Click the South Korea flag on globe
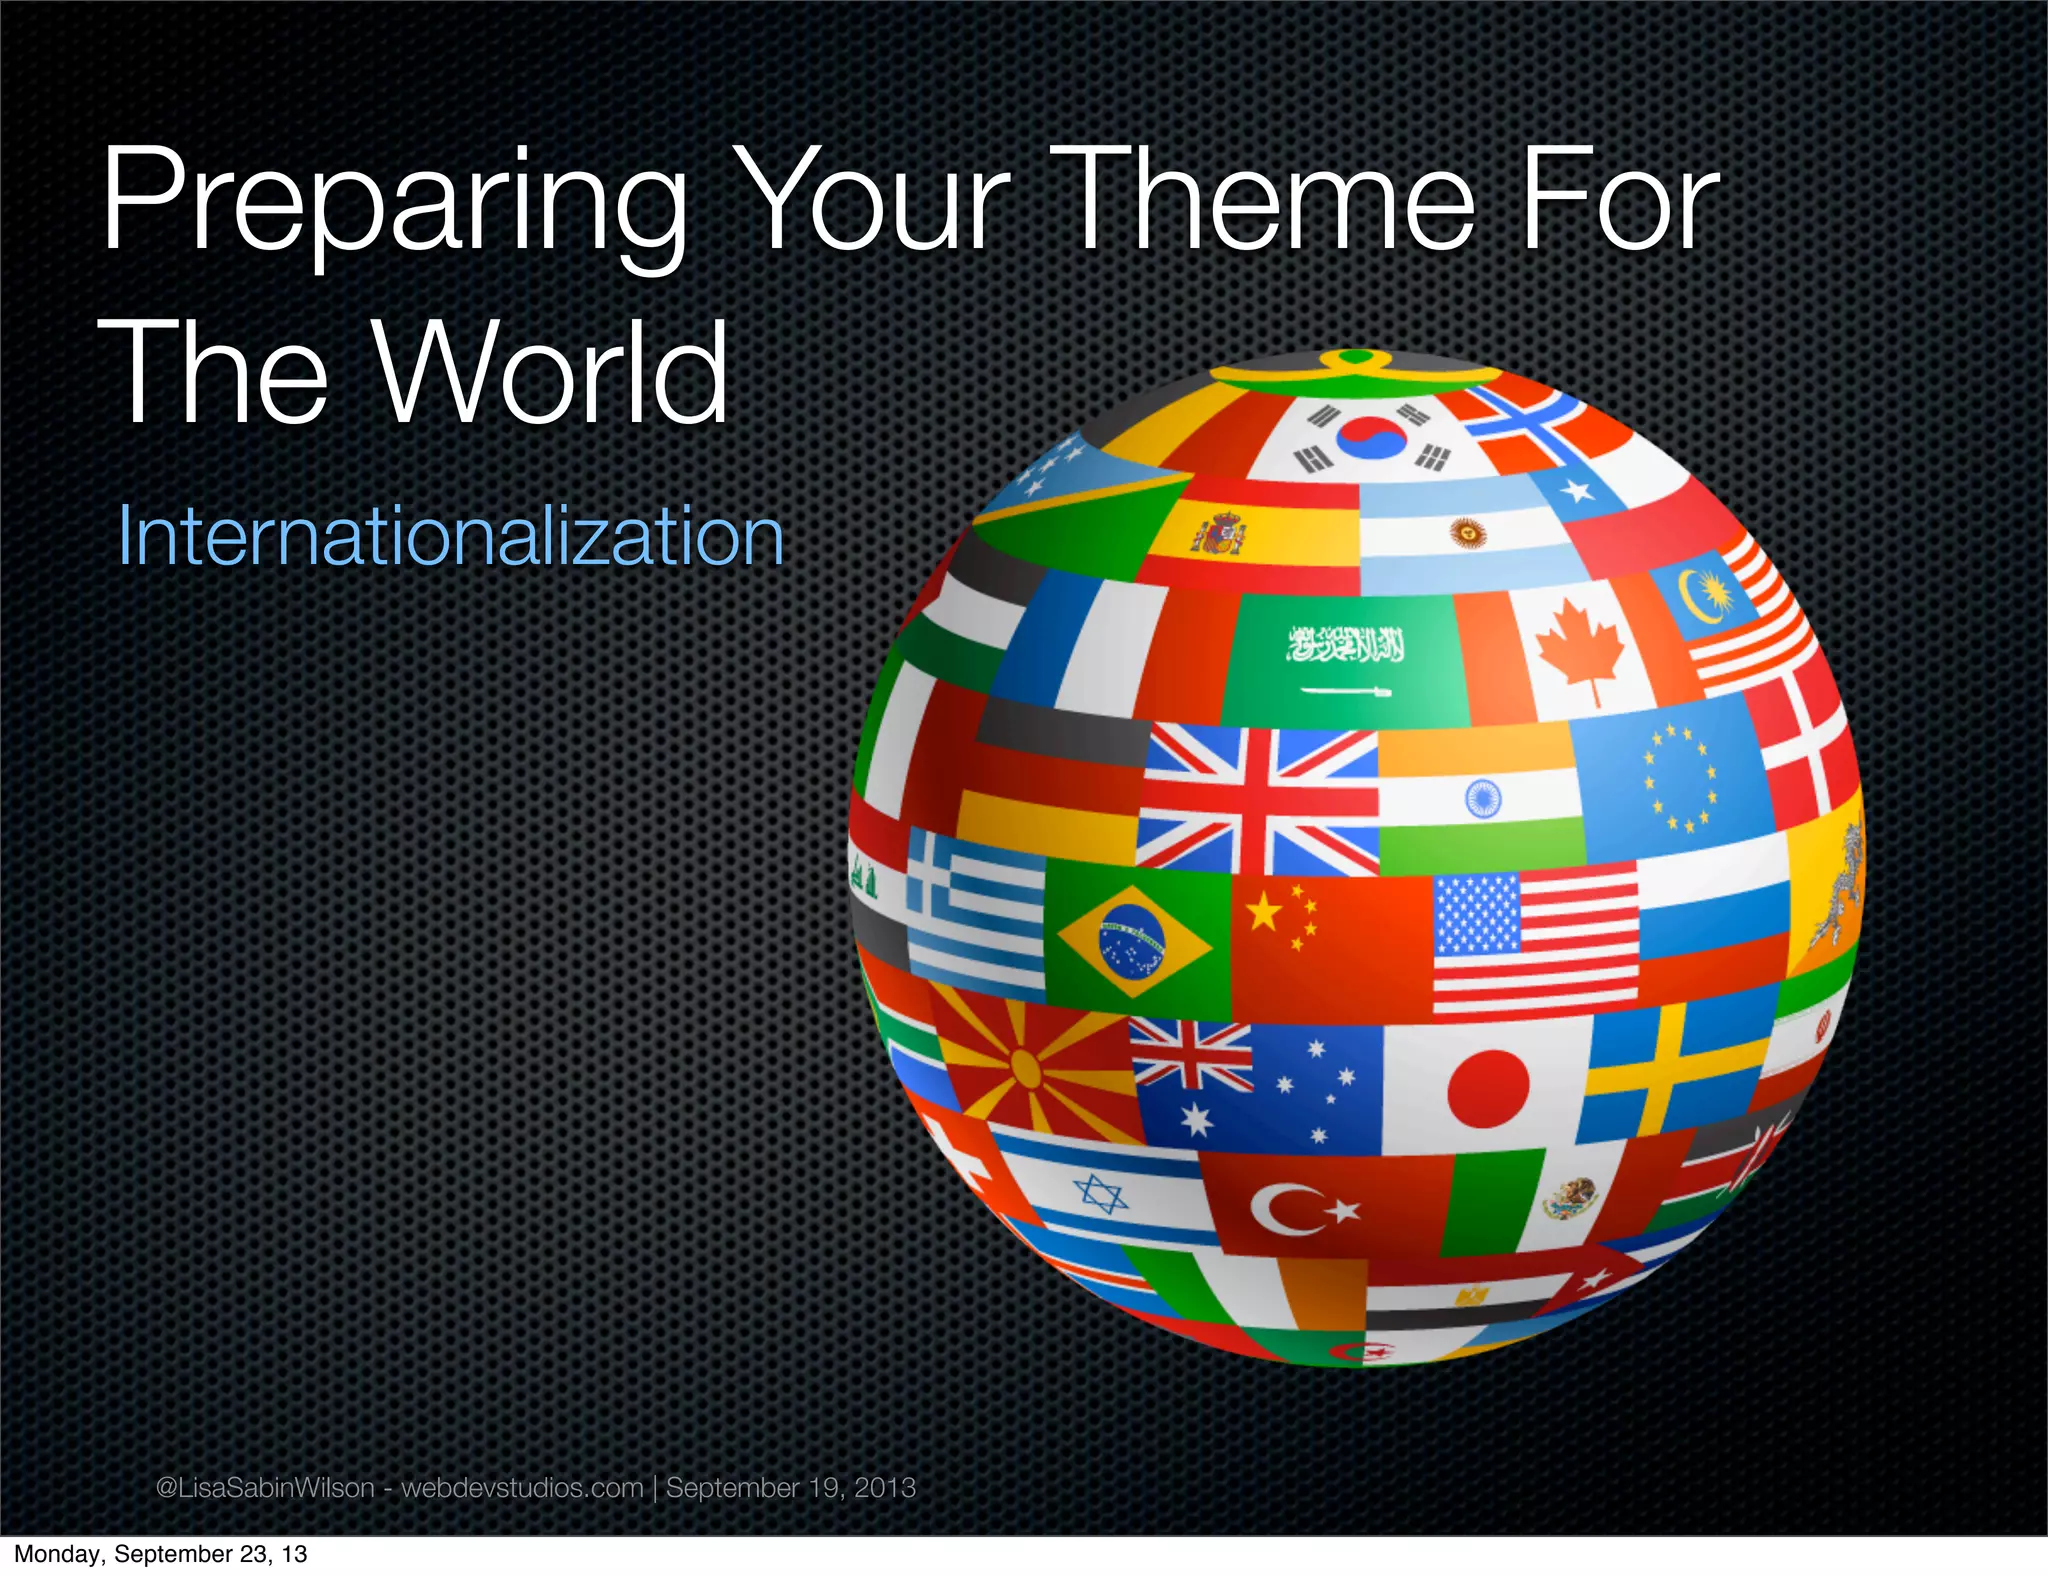Image resolution: width=2048 pixels, height=1576 pixels. 1372,438
